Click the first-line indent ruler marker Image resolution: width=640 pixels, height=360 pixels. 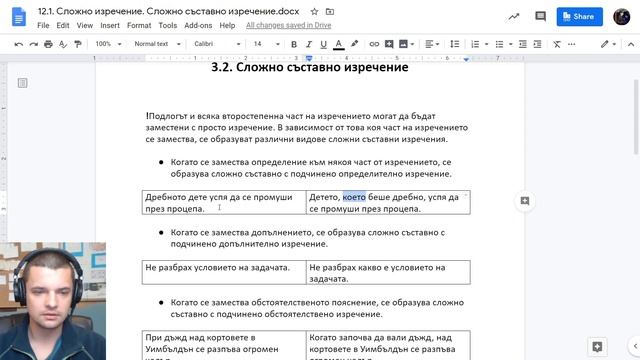tap(309, 57)
